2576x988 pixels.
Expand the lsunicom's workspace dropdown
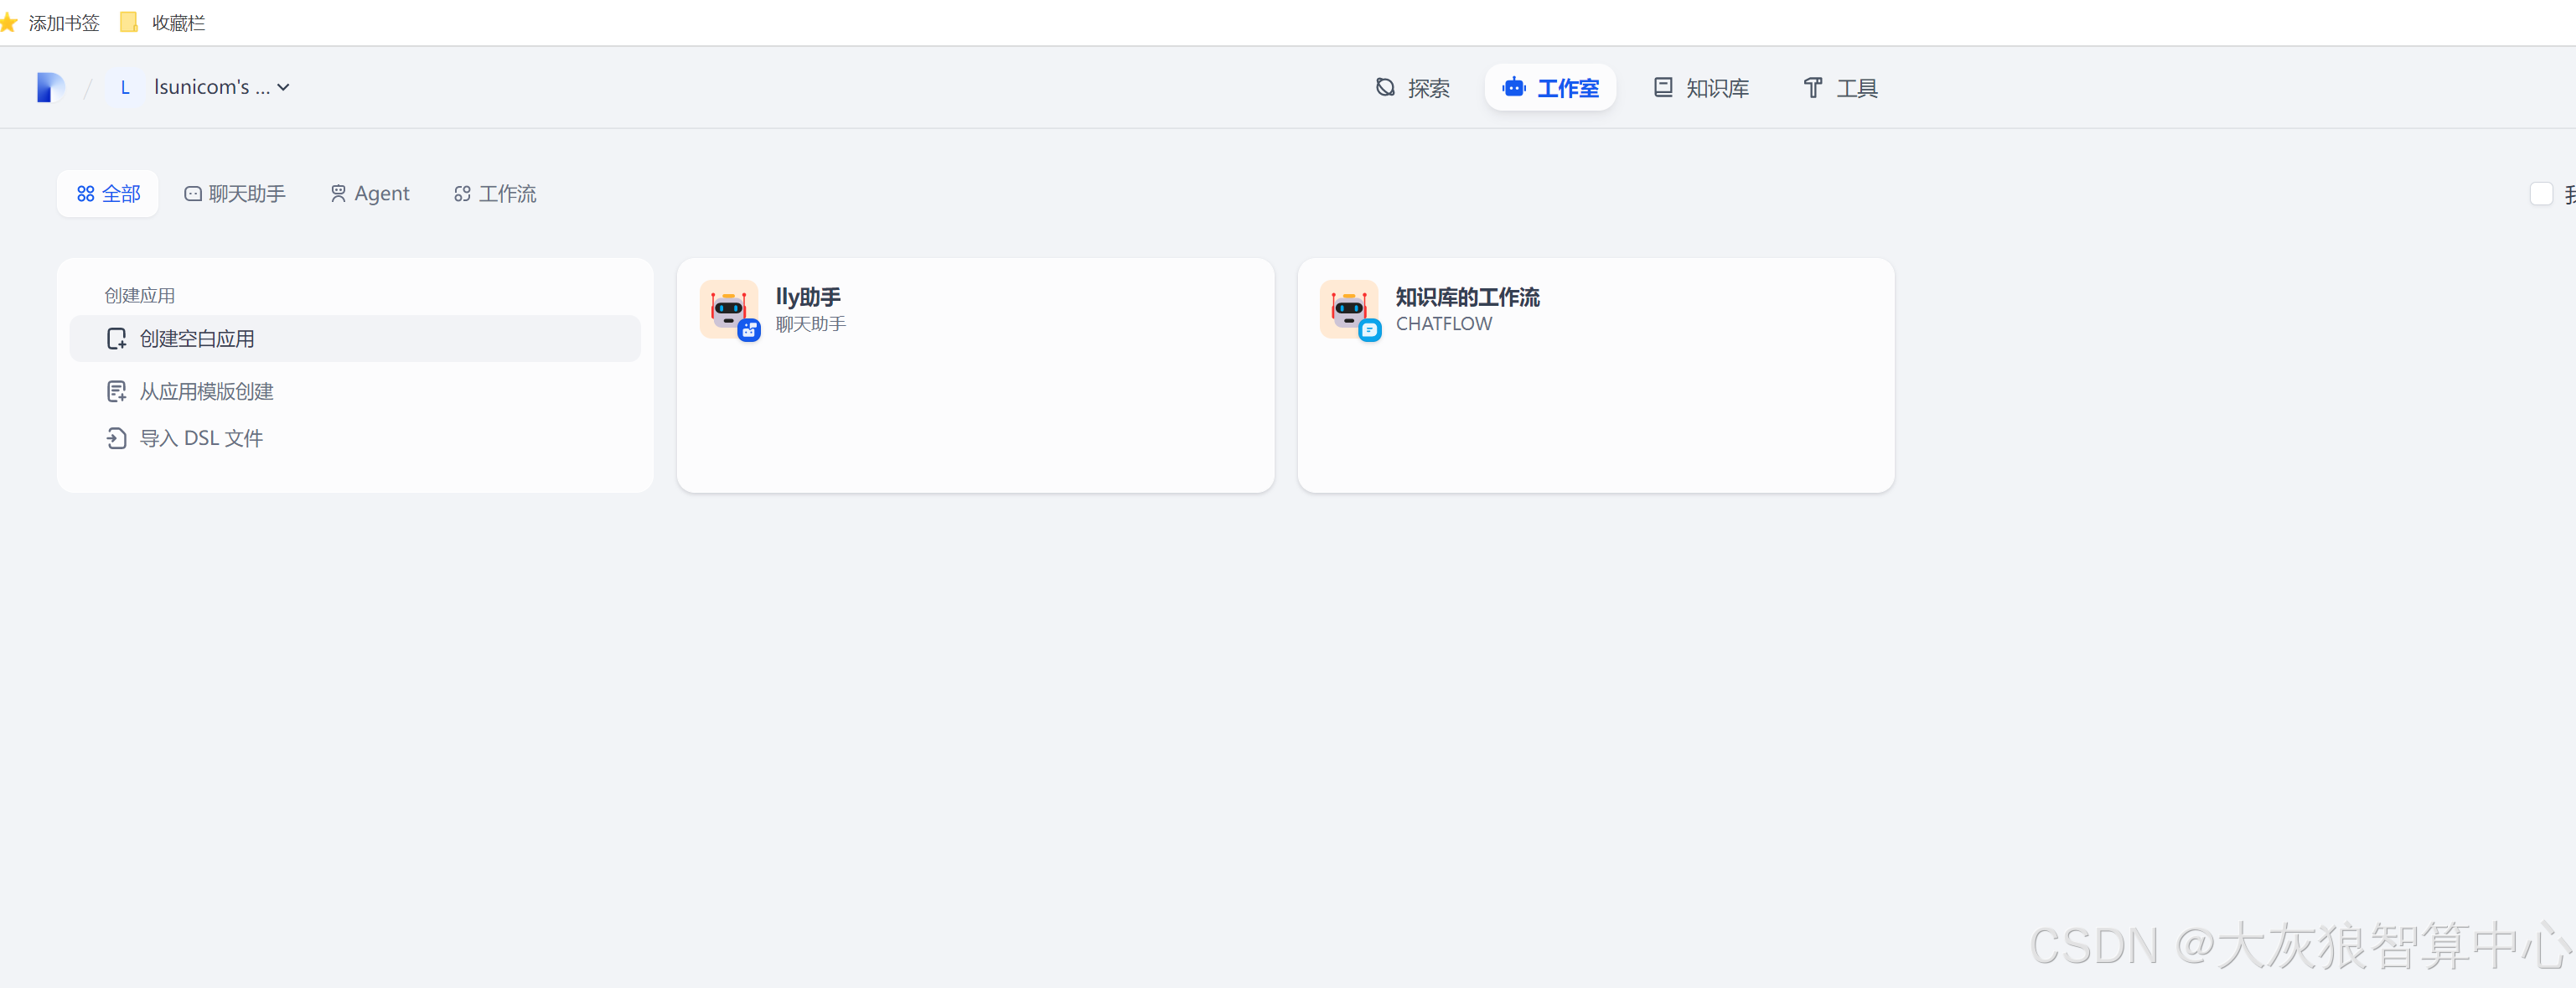coord(284,87)
